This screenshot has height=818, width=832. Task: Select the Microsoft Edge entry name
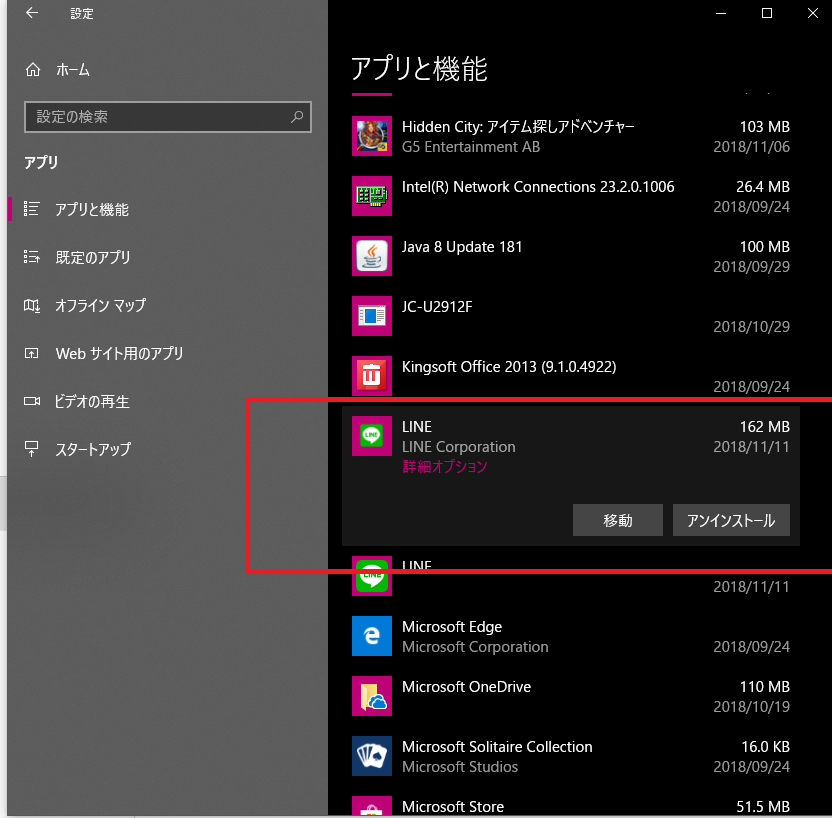tap(452, 626)
